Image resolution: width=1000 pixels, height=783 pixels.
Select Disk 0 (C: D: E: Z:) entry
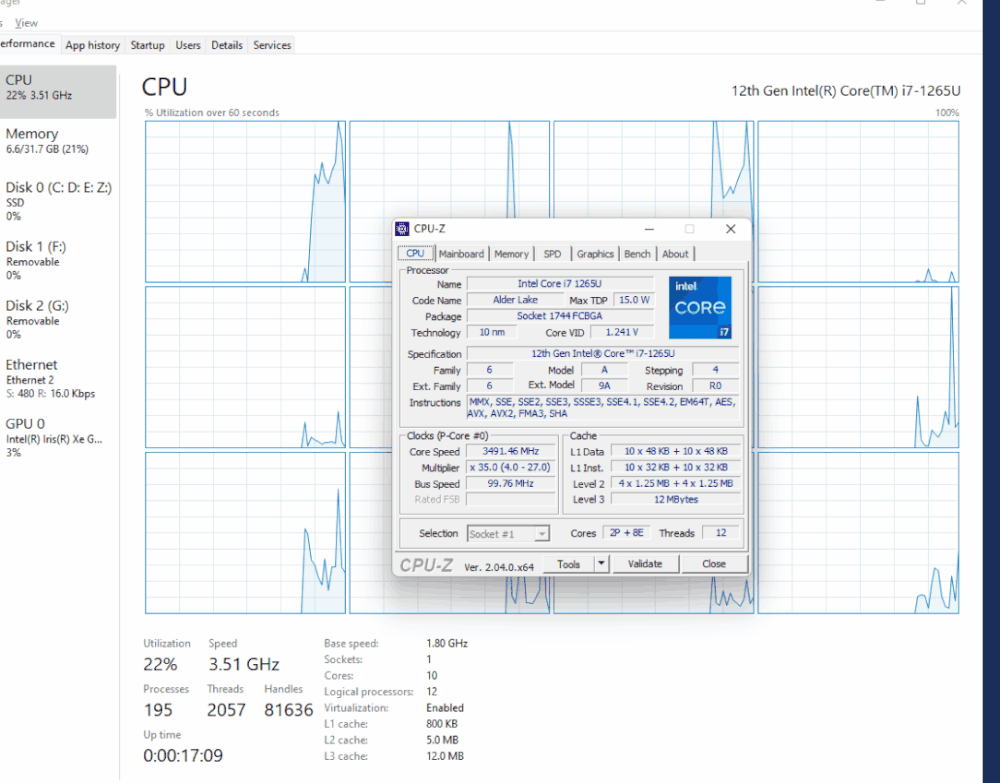point(58,201)
